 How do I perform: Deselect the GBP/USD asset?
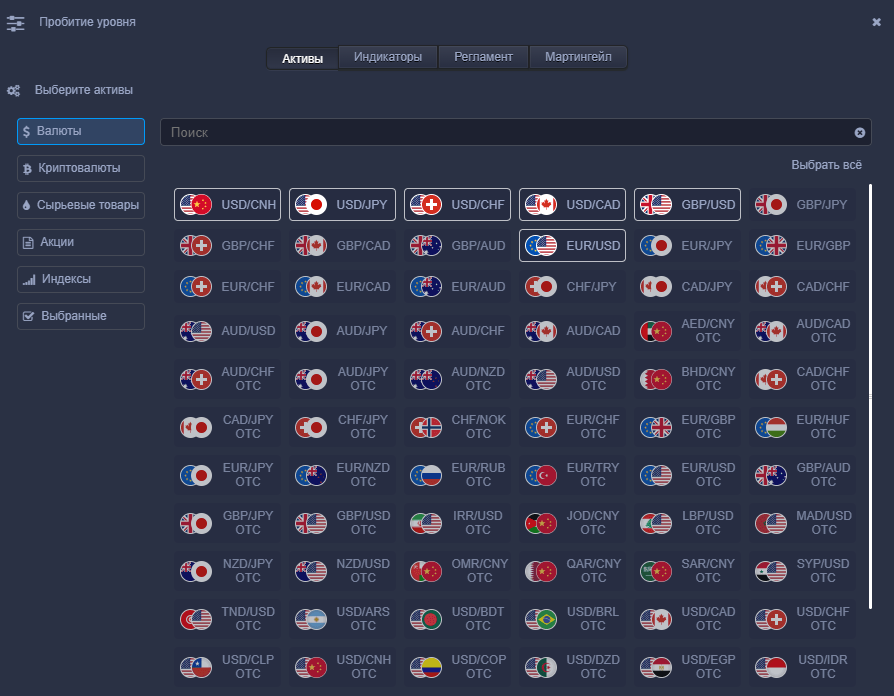[687, 205]
